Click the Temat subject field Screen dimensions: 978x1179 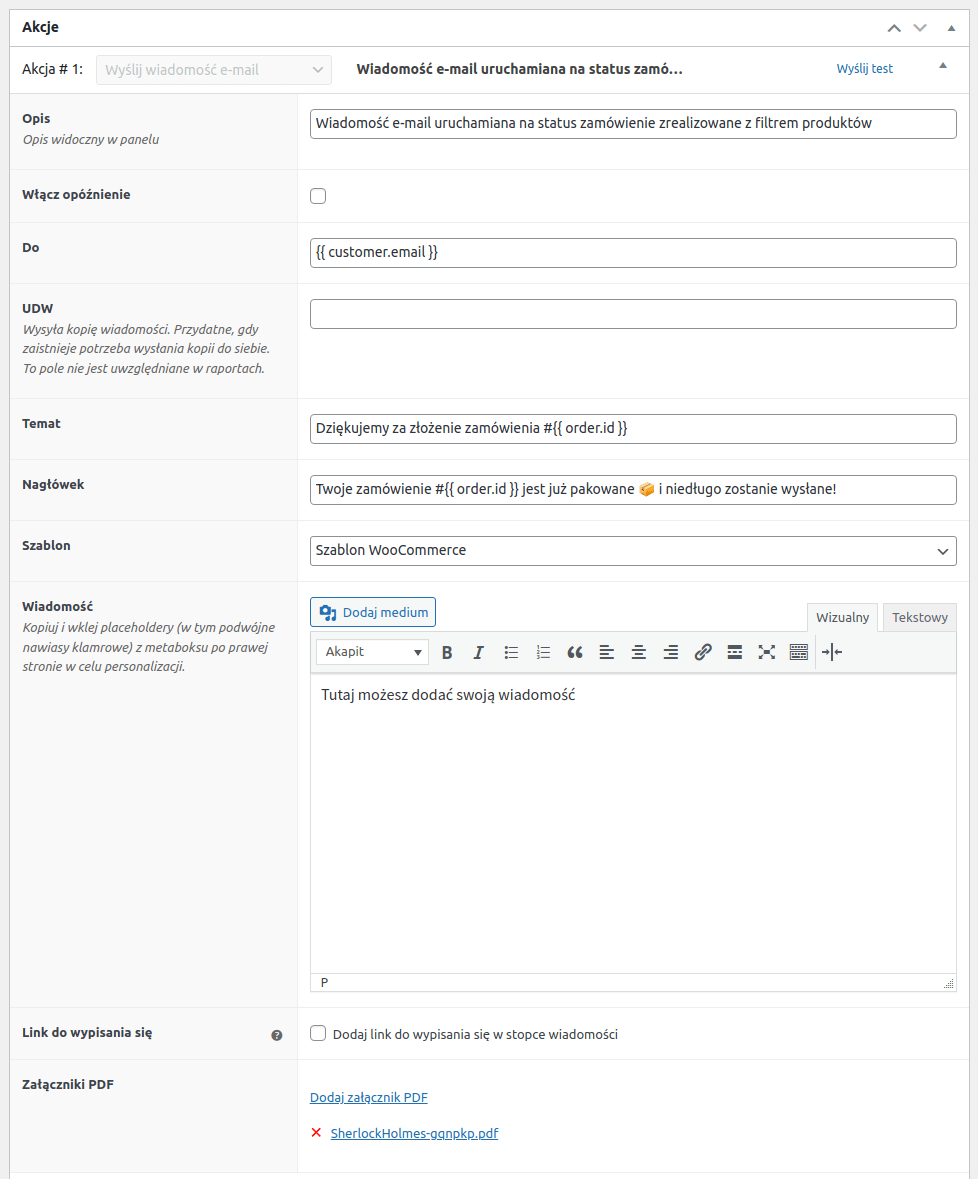(x=633, y=429)
